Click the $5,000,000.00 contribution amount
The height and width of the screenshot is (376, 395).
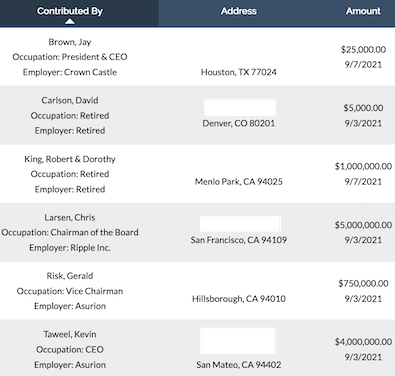pyautogui.click(x=363, y=225)
